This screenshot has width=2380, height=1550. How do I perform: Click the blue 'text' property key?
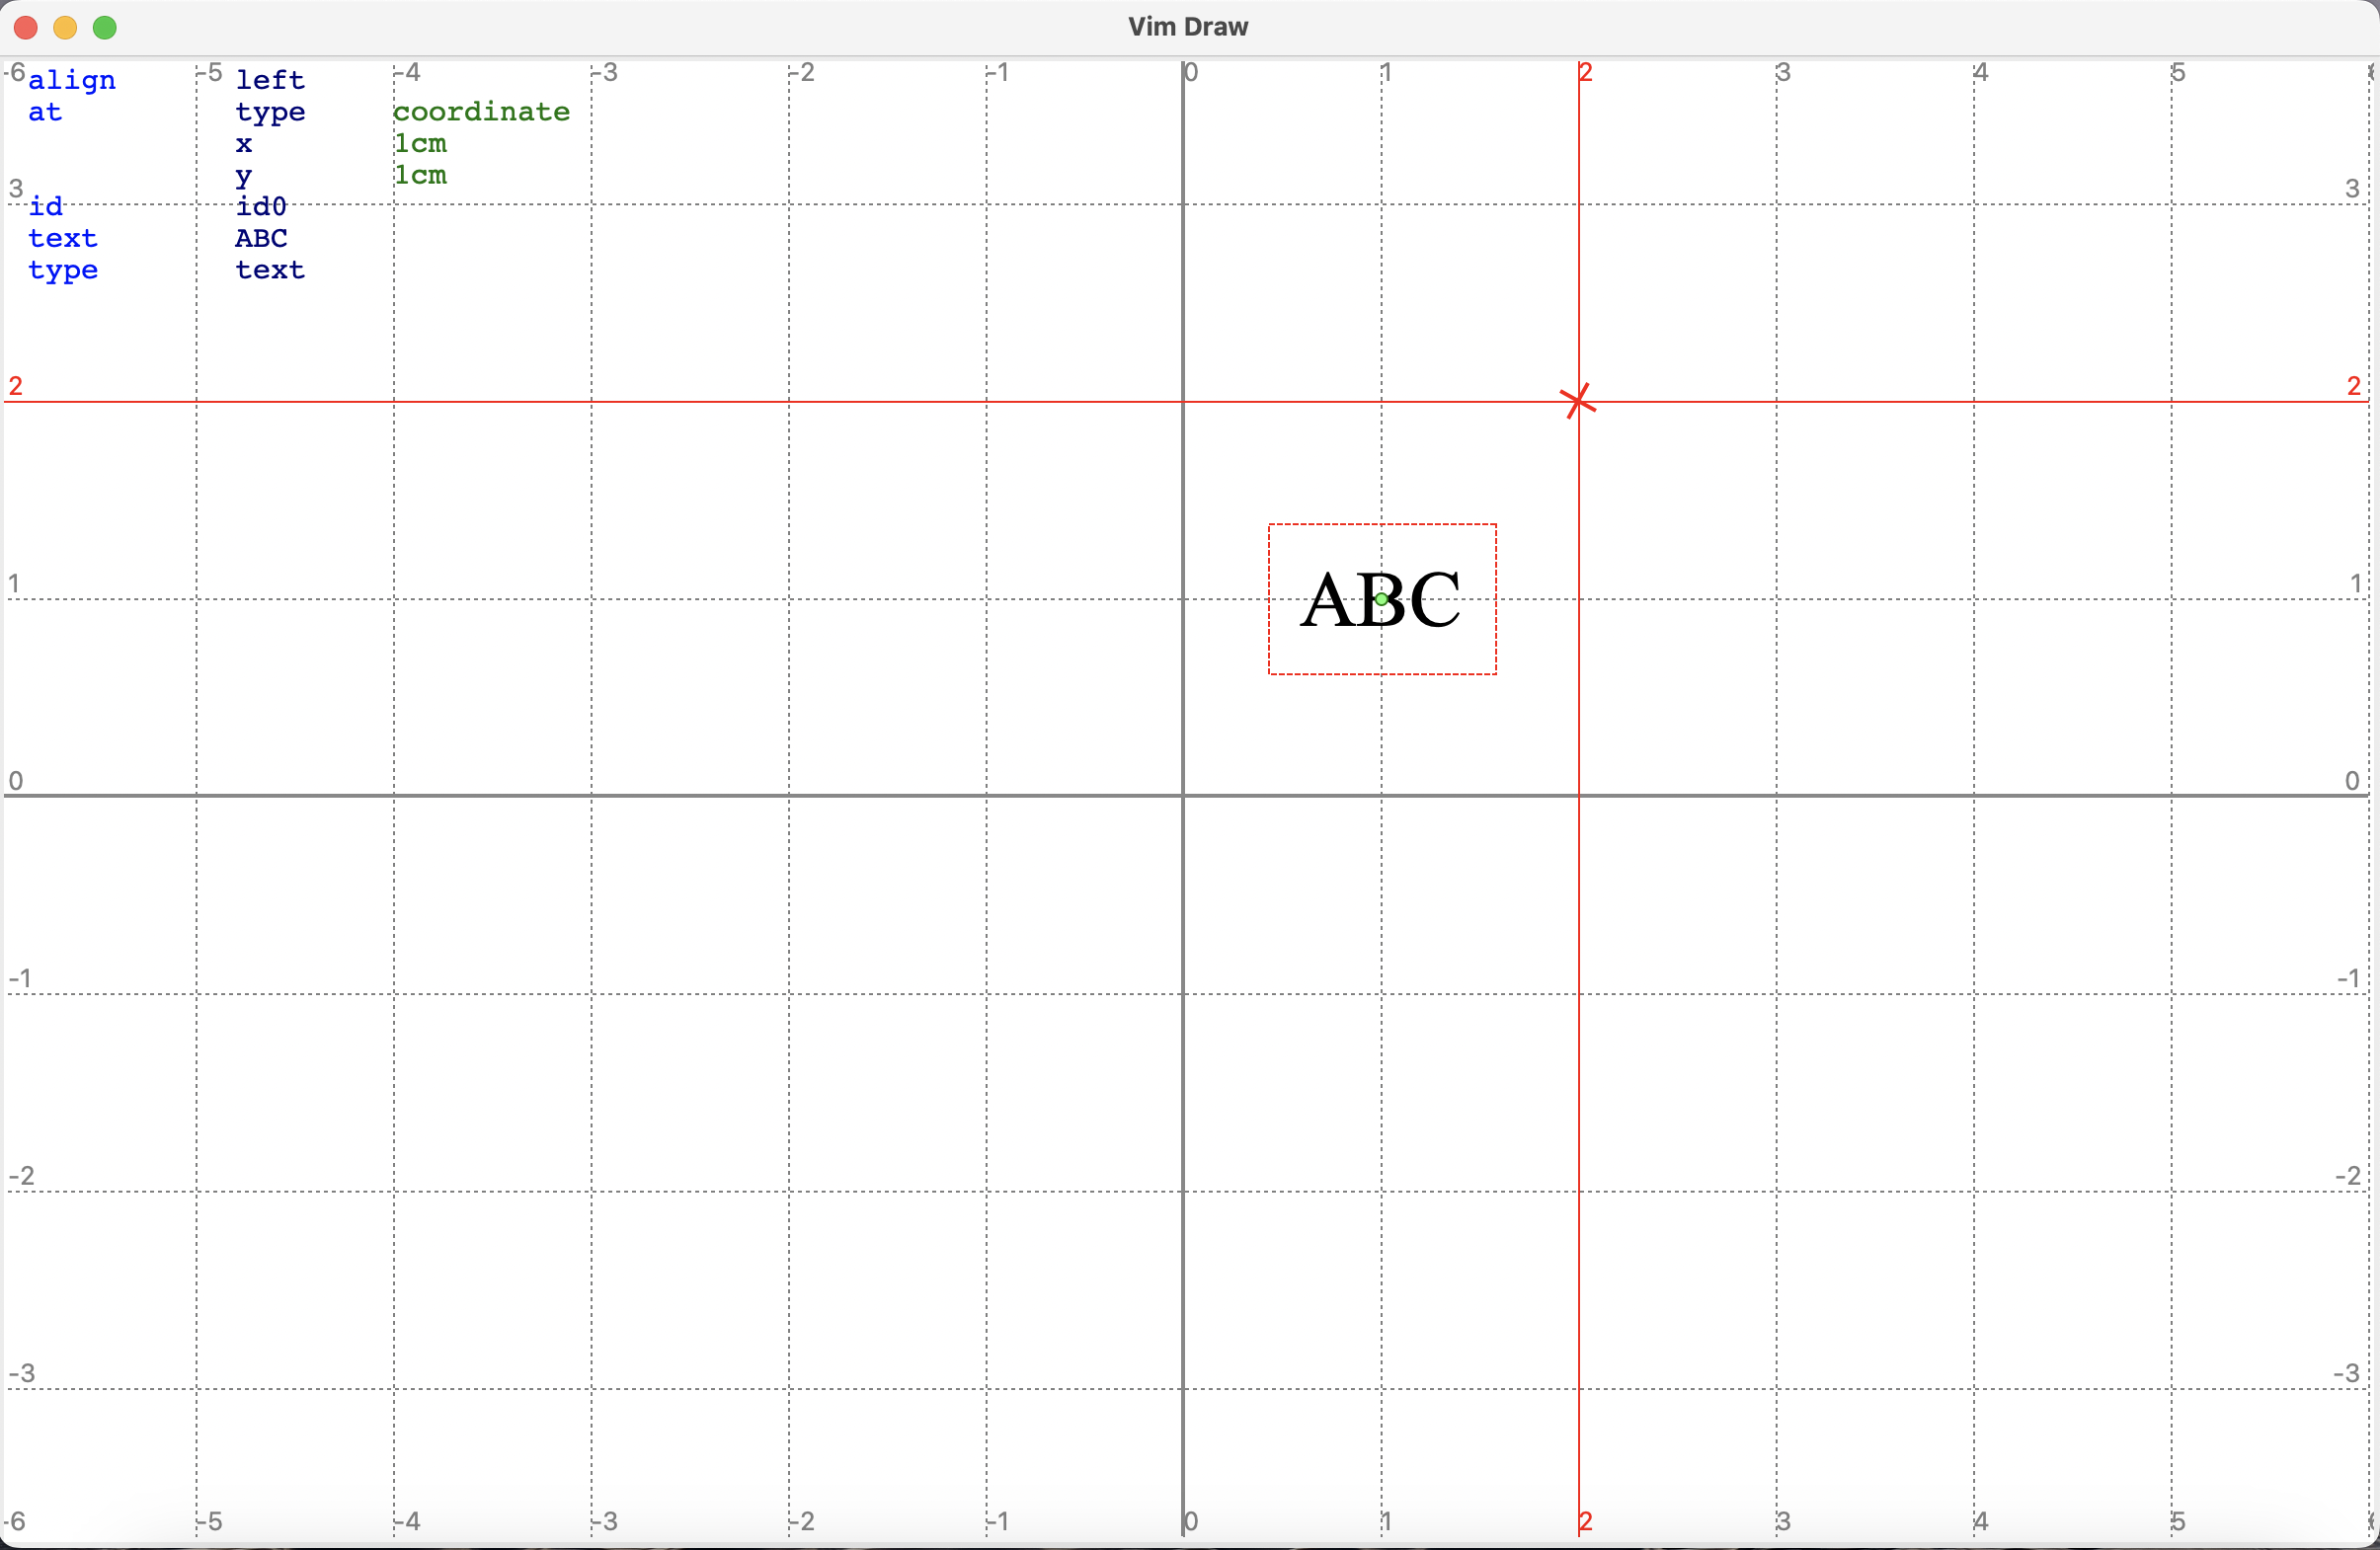click(62, 239)
